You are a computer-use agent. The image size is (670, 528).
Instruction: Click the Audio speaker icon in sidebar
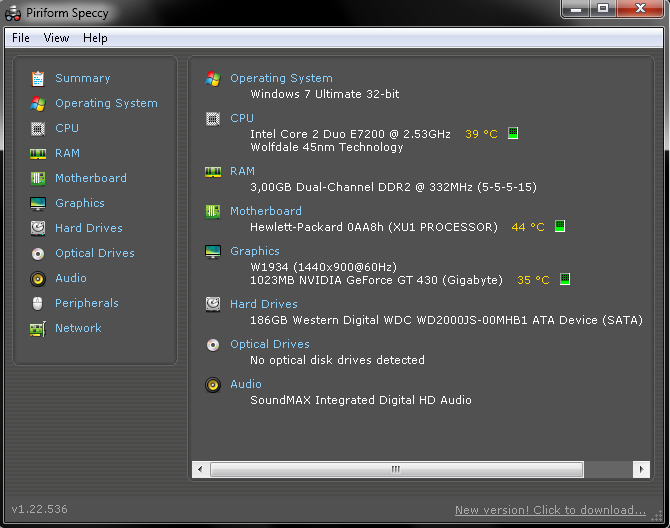(x=38, y=279)
